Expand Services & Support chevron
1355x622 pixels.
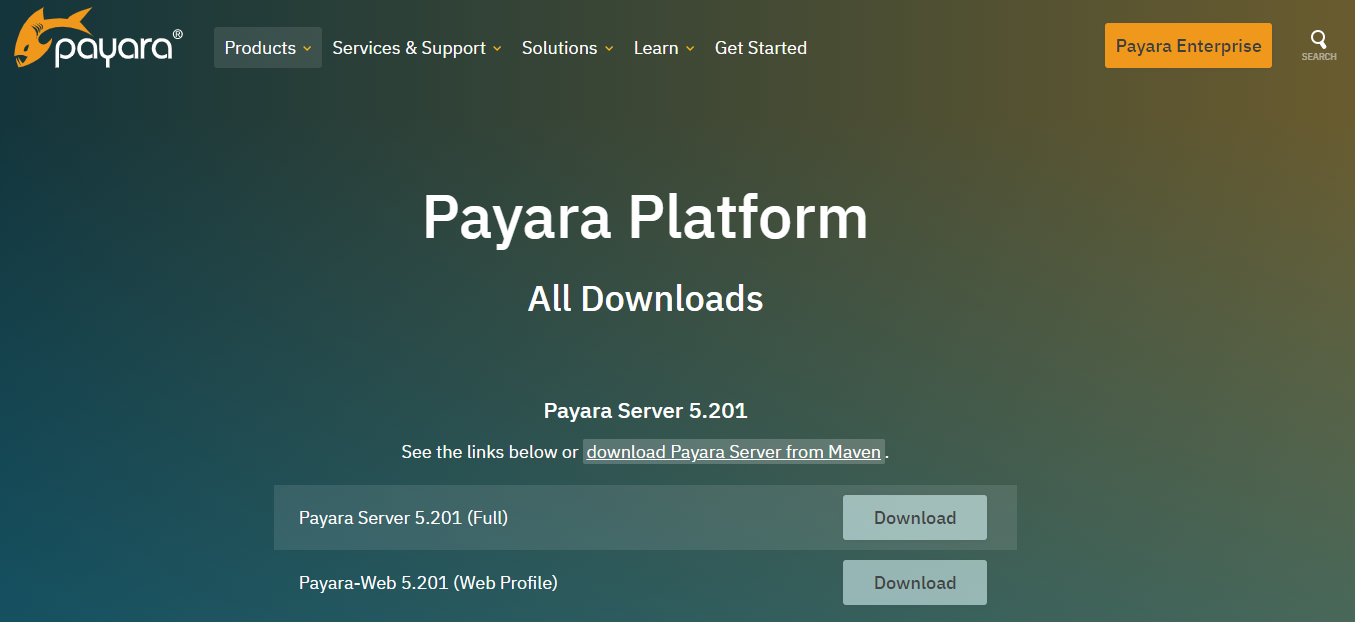497,49
